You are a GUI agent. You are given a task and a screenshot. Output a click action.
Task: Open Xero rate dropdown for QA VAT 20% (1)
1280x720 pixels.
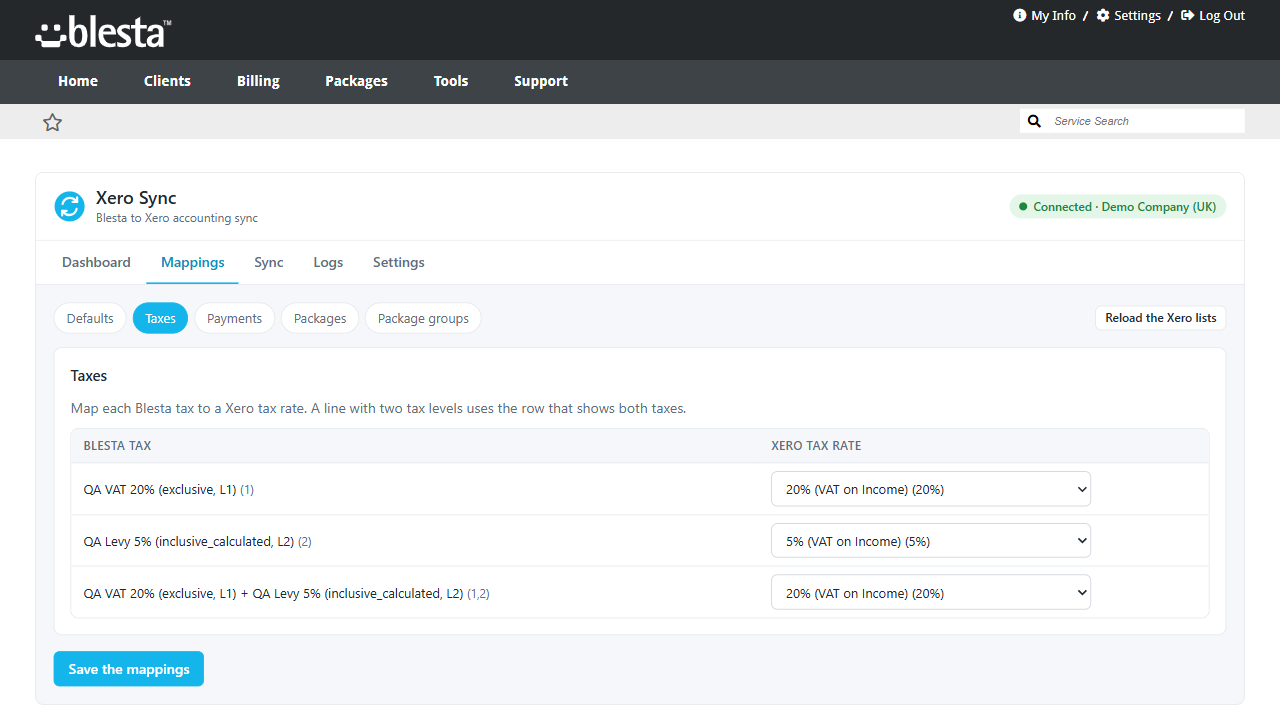point(931,489)
